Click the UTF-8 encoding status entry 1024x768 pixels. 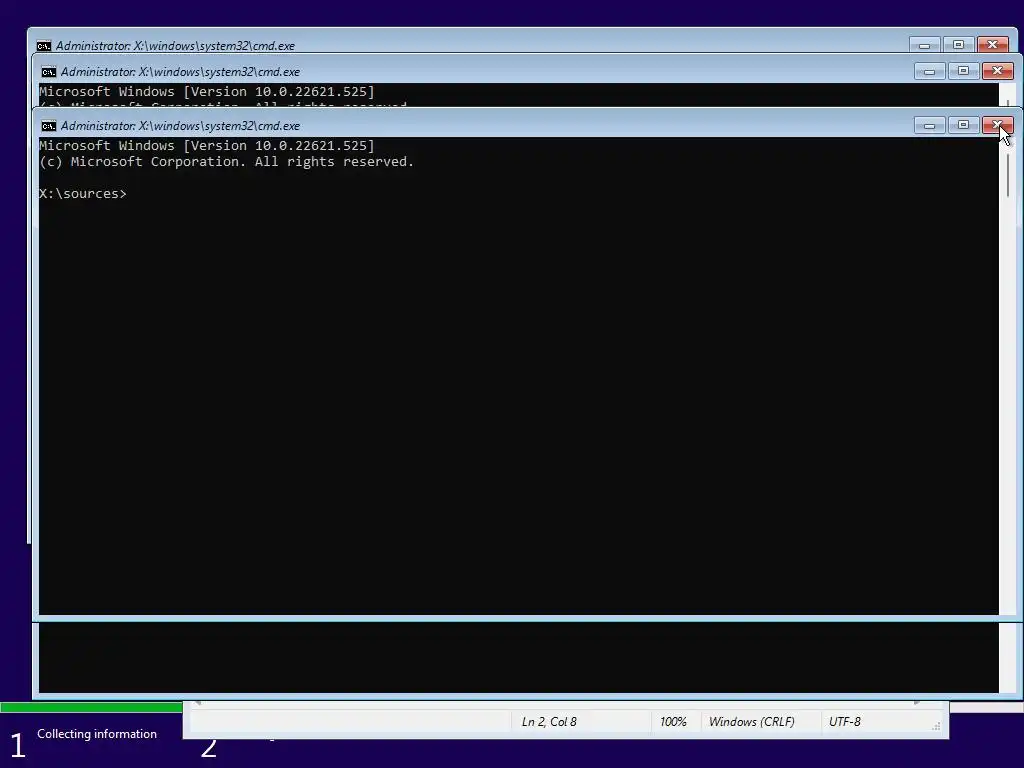click(x=844, y=722)
